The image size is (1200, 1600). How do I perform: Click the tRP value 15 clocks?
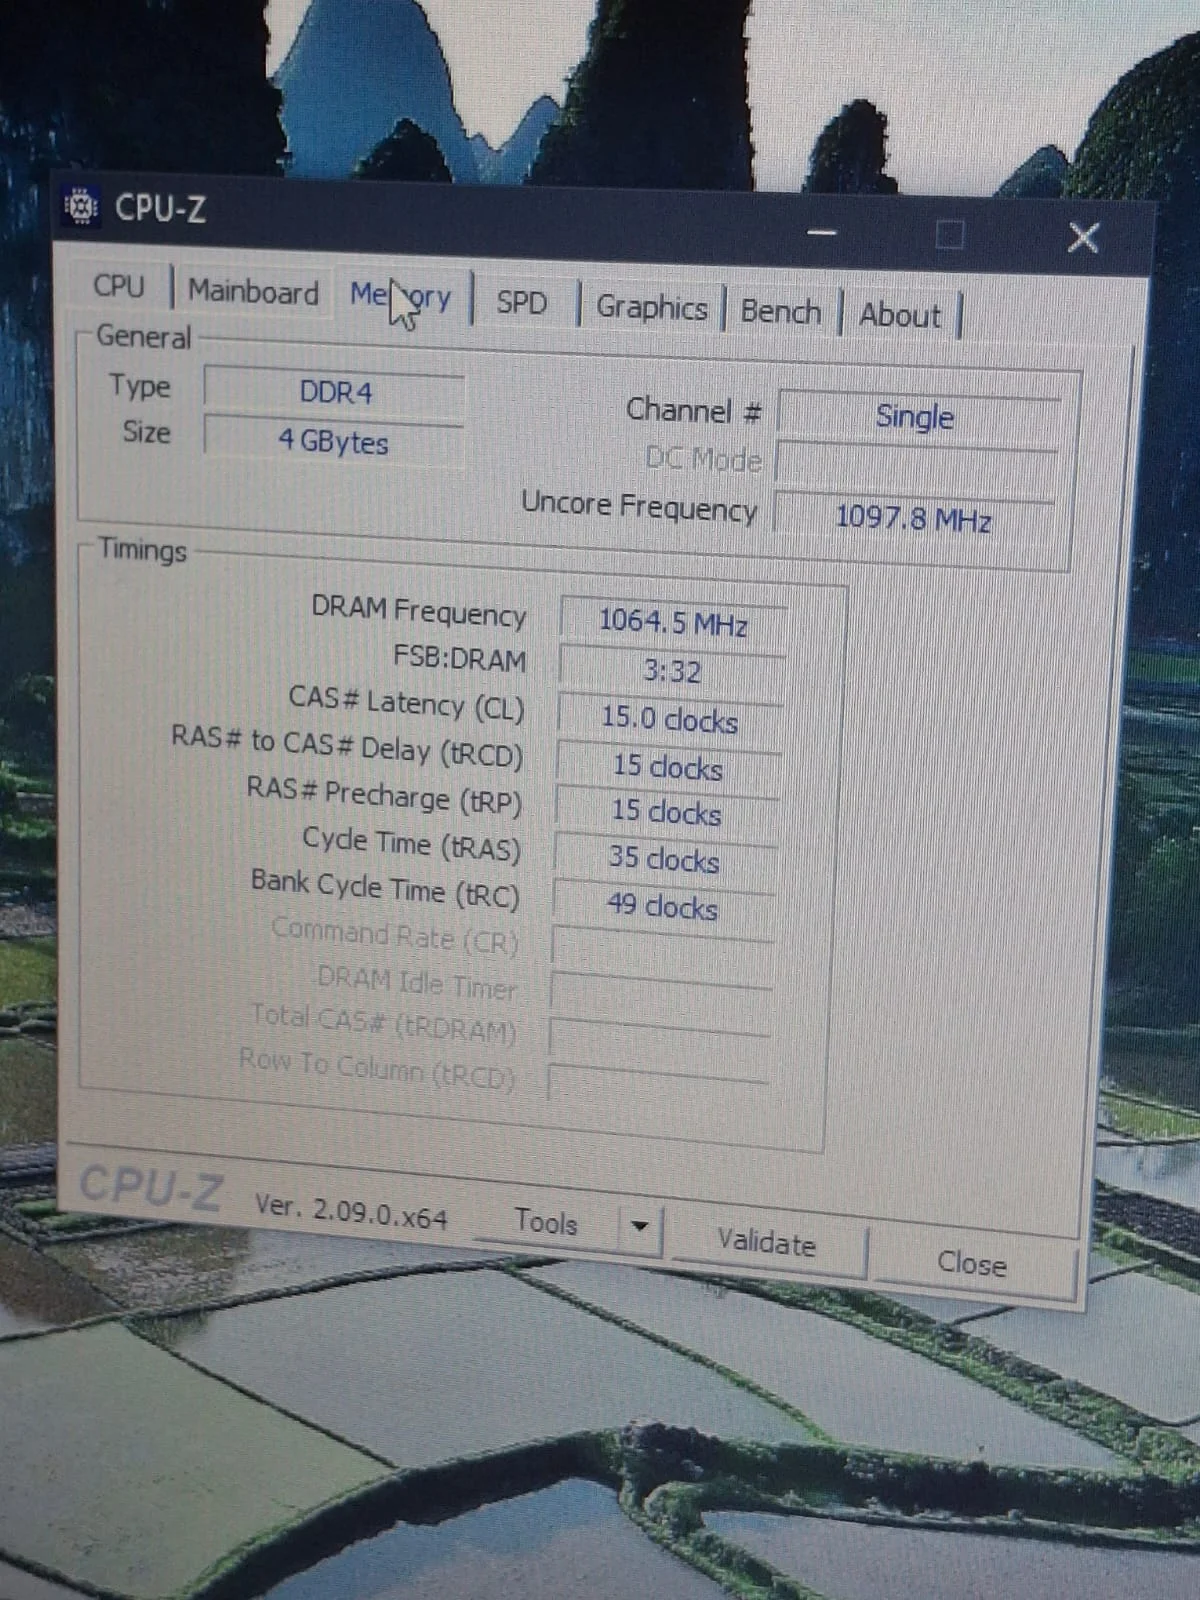667,813
